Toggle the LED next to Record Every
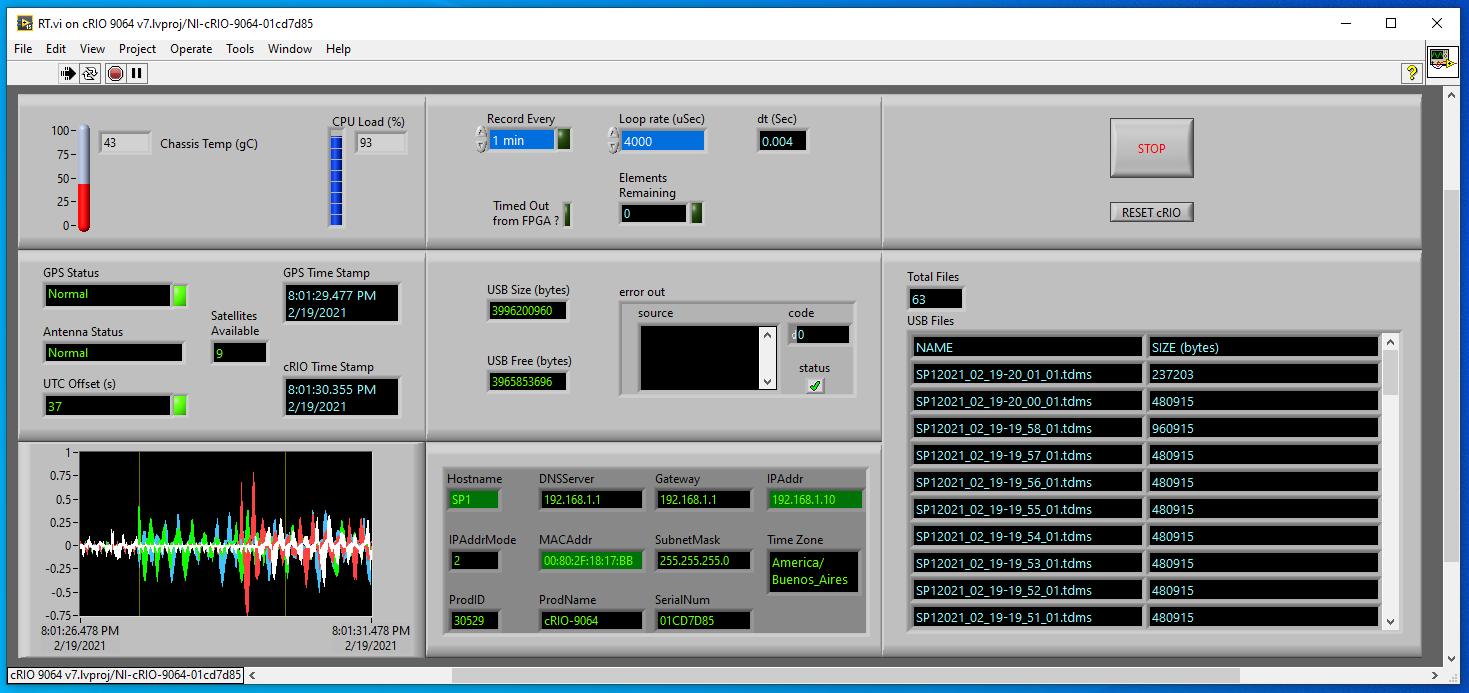Viewport: 1469px width, 693px height. 564,140
